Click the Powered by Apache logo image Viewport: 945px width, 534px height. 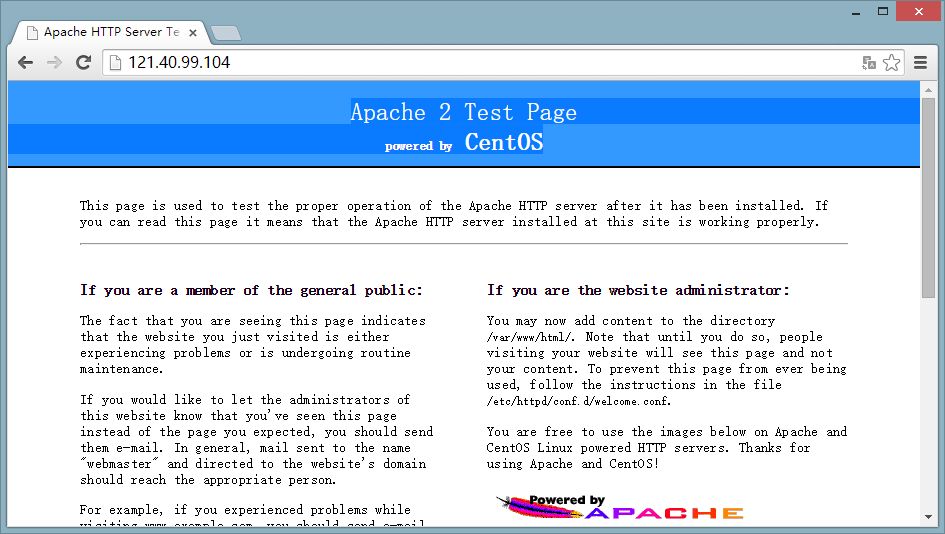pos(620,507)
